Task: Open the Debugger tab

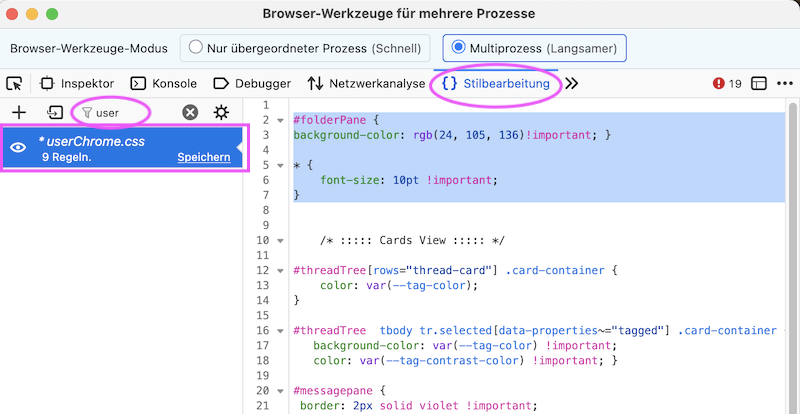Action: (252, 84)
